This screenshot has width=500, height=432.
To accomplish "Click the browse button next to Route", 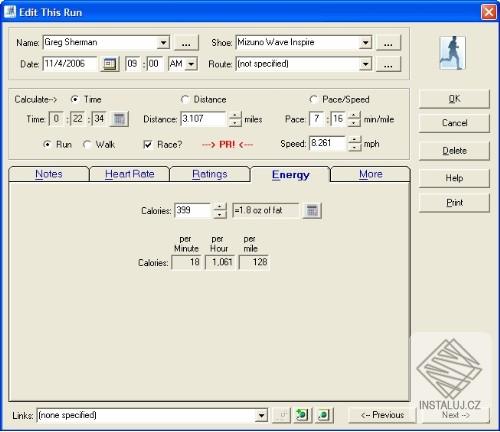I will (388, 64).
